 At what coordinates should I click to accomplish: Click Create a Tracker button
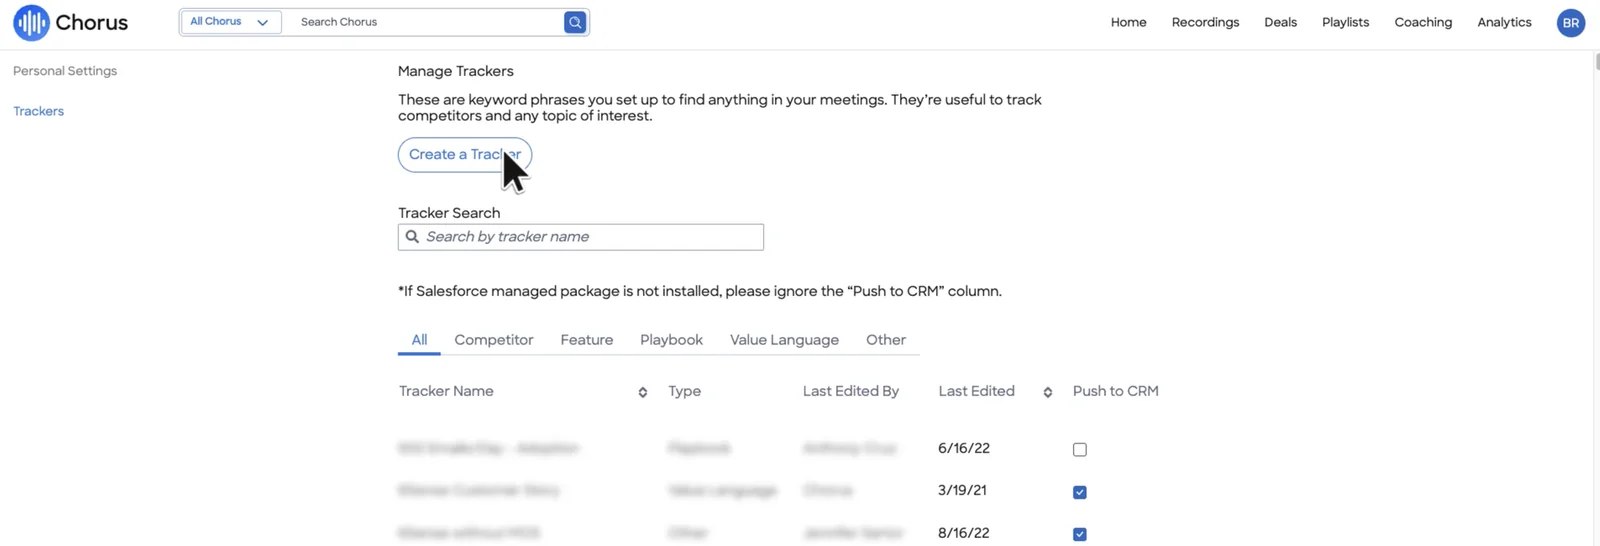pyautogui.click(x=465, y=155)
